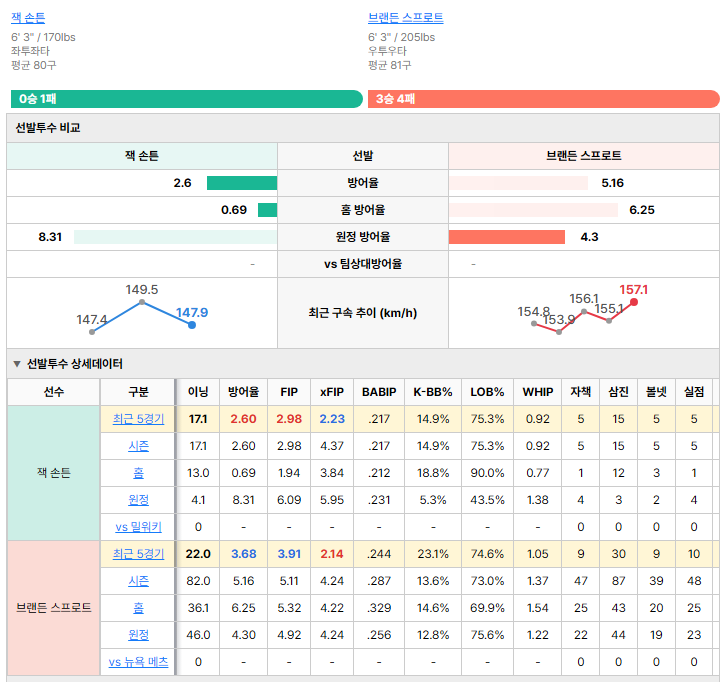This screenshot has height=682, width=726.
Task: Click the 이닝 column header
Action: click(198, 392)
